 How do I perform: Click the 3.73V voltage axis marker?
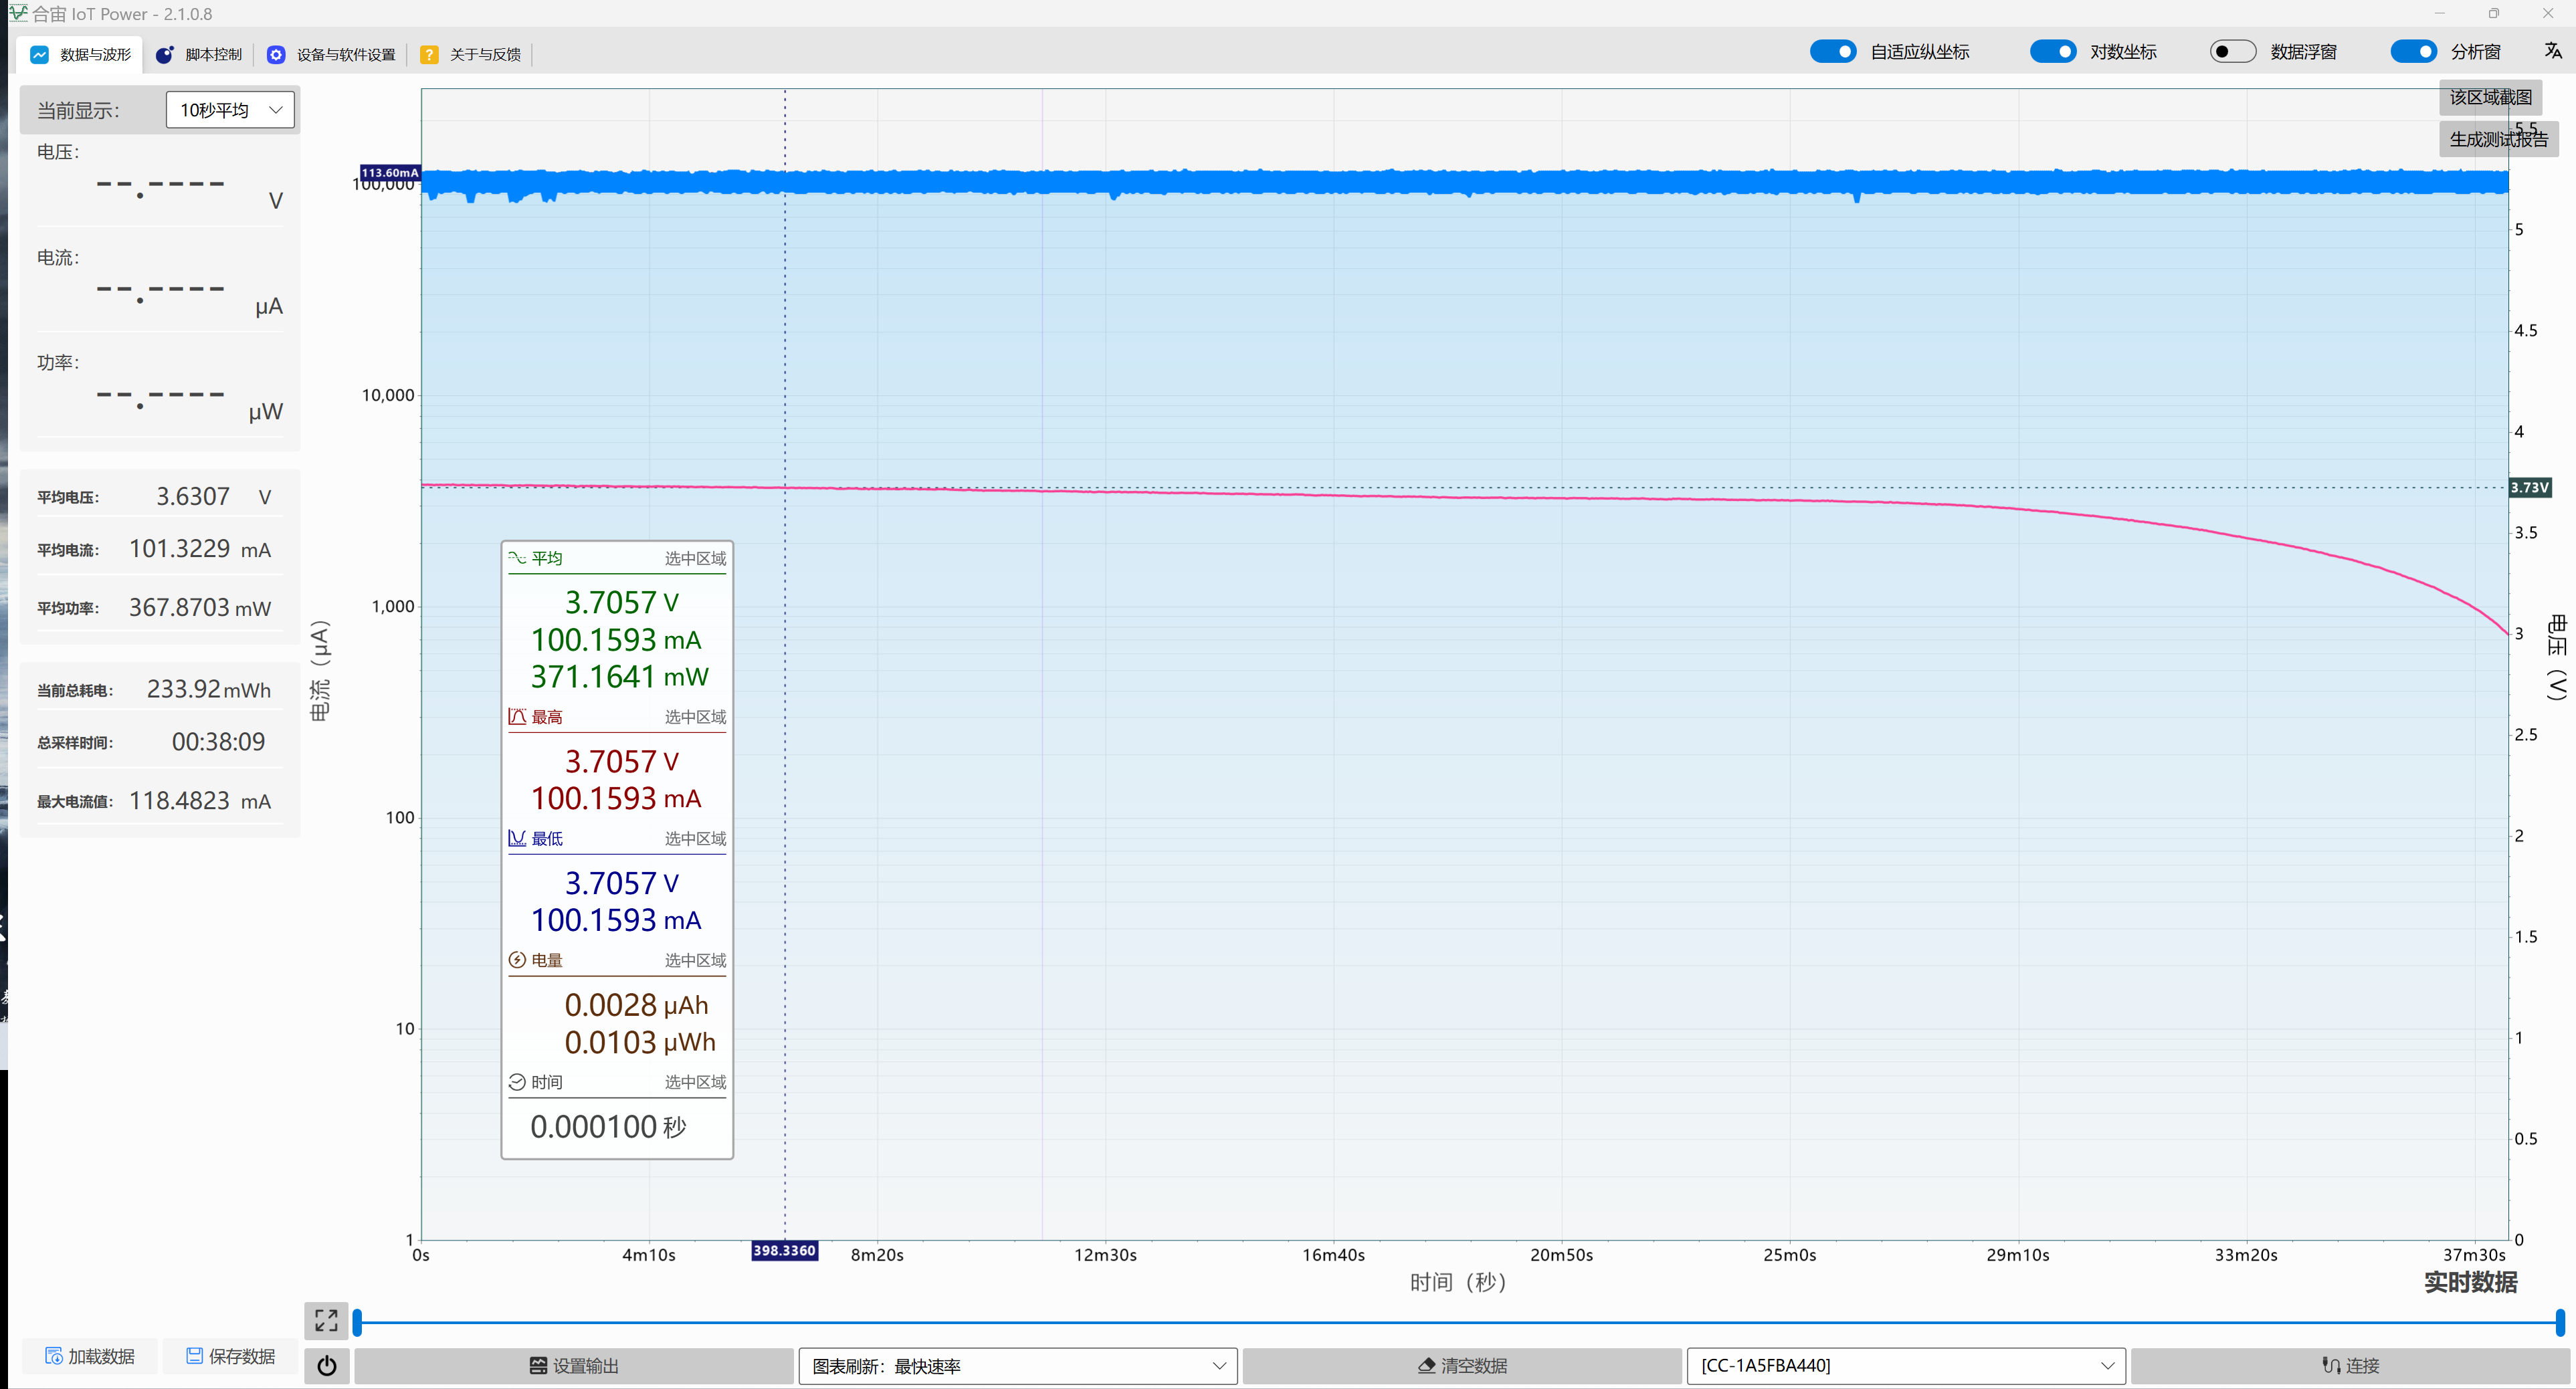(x=2530, y=487)
